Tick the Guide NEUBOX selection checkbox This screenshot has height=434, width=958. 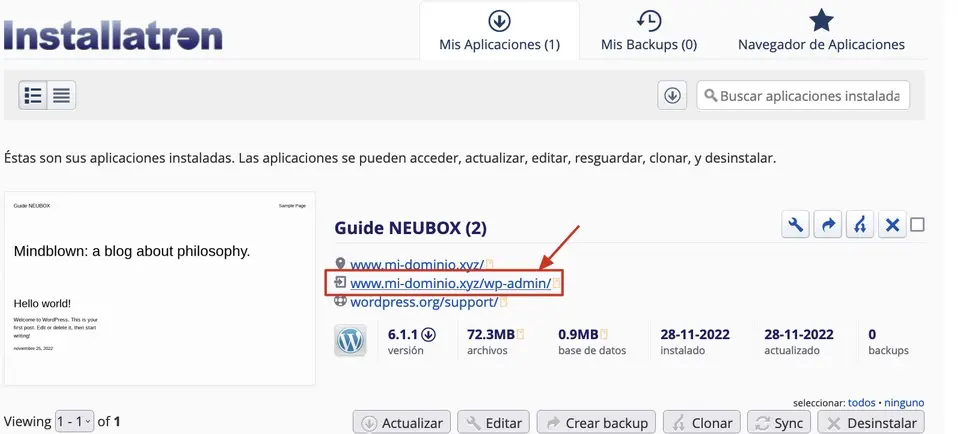(x=917, y=225)
